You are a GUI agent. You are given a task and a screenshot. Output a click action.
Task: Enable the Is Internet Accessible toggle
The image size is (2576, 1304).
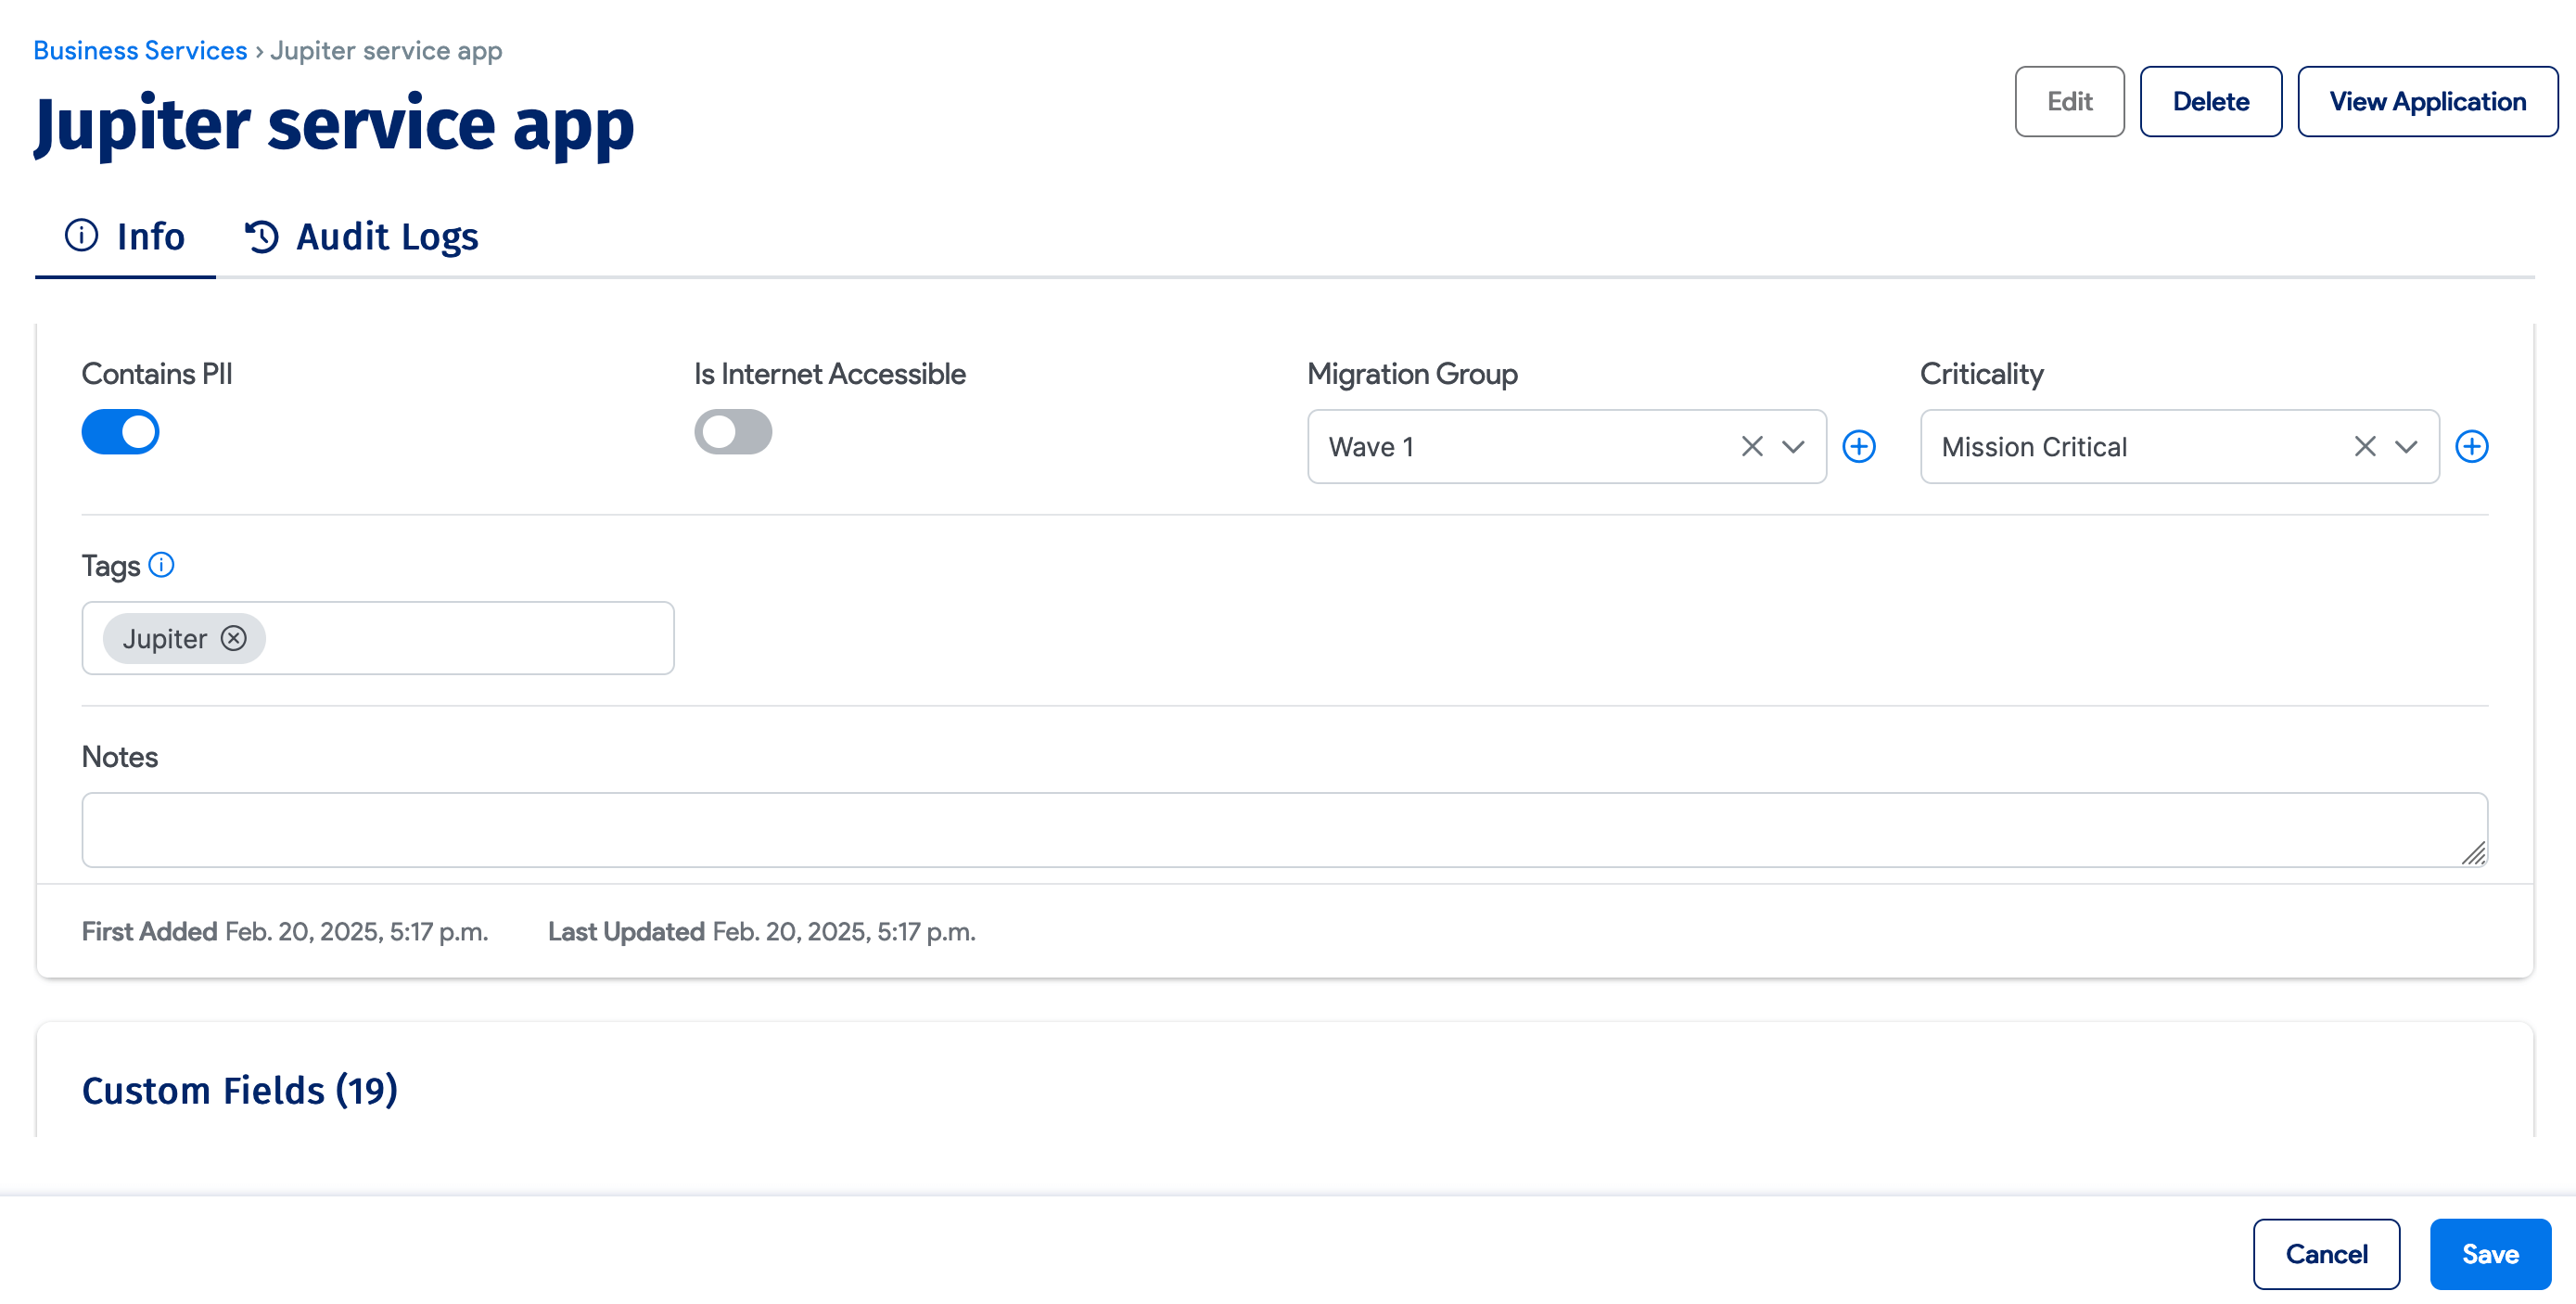coord(733,432)
